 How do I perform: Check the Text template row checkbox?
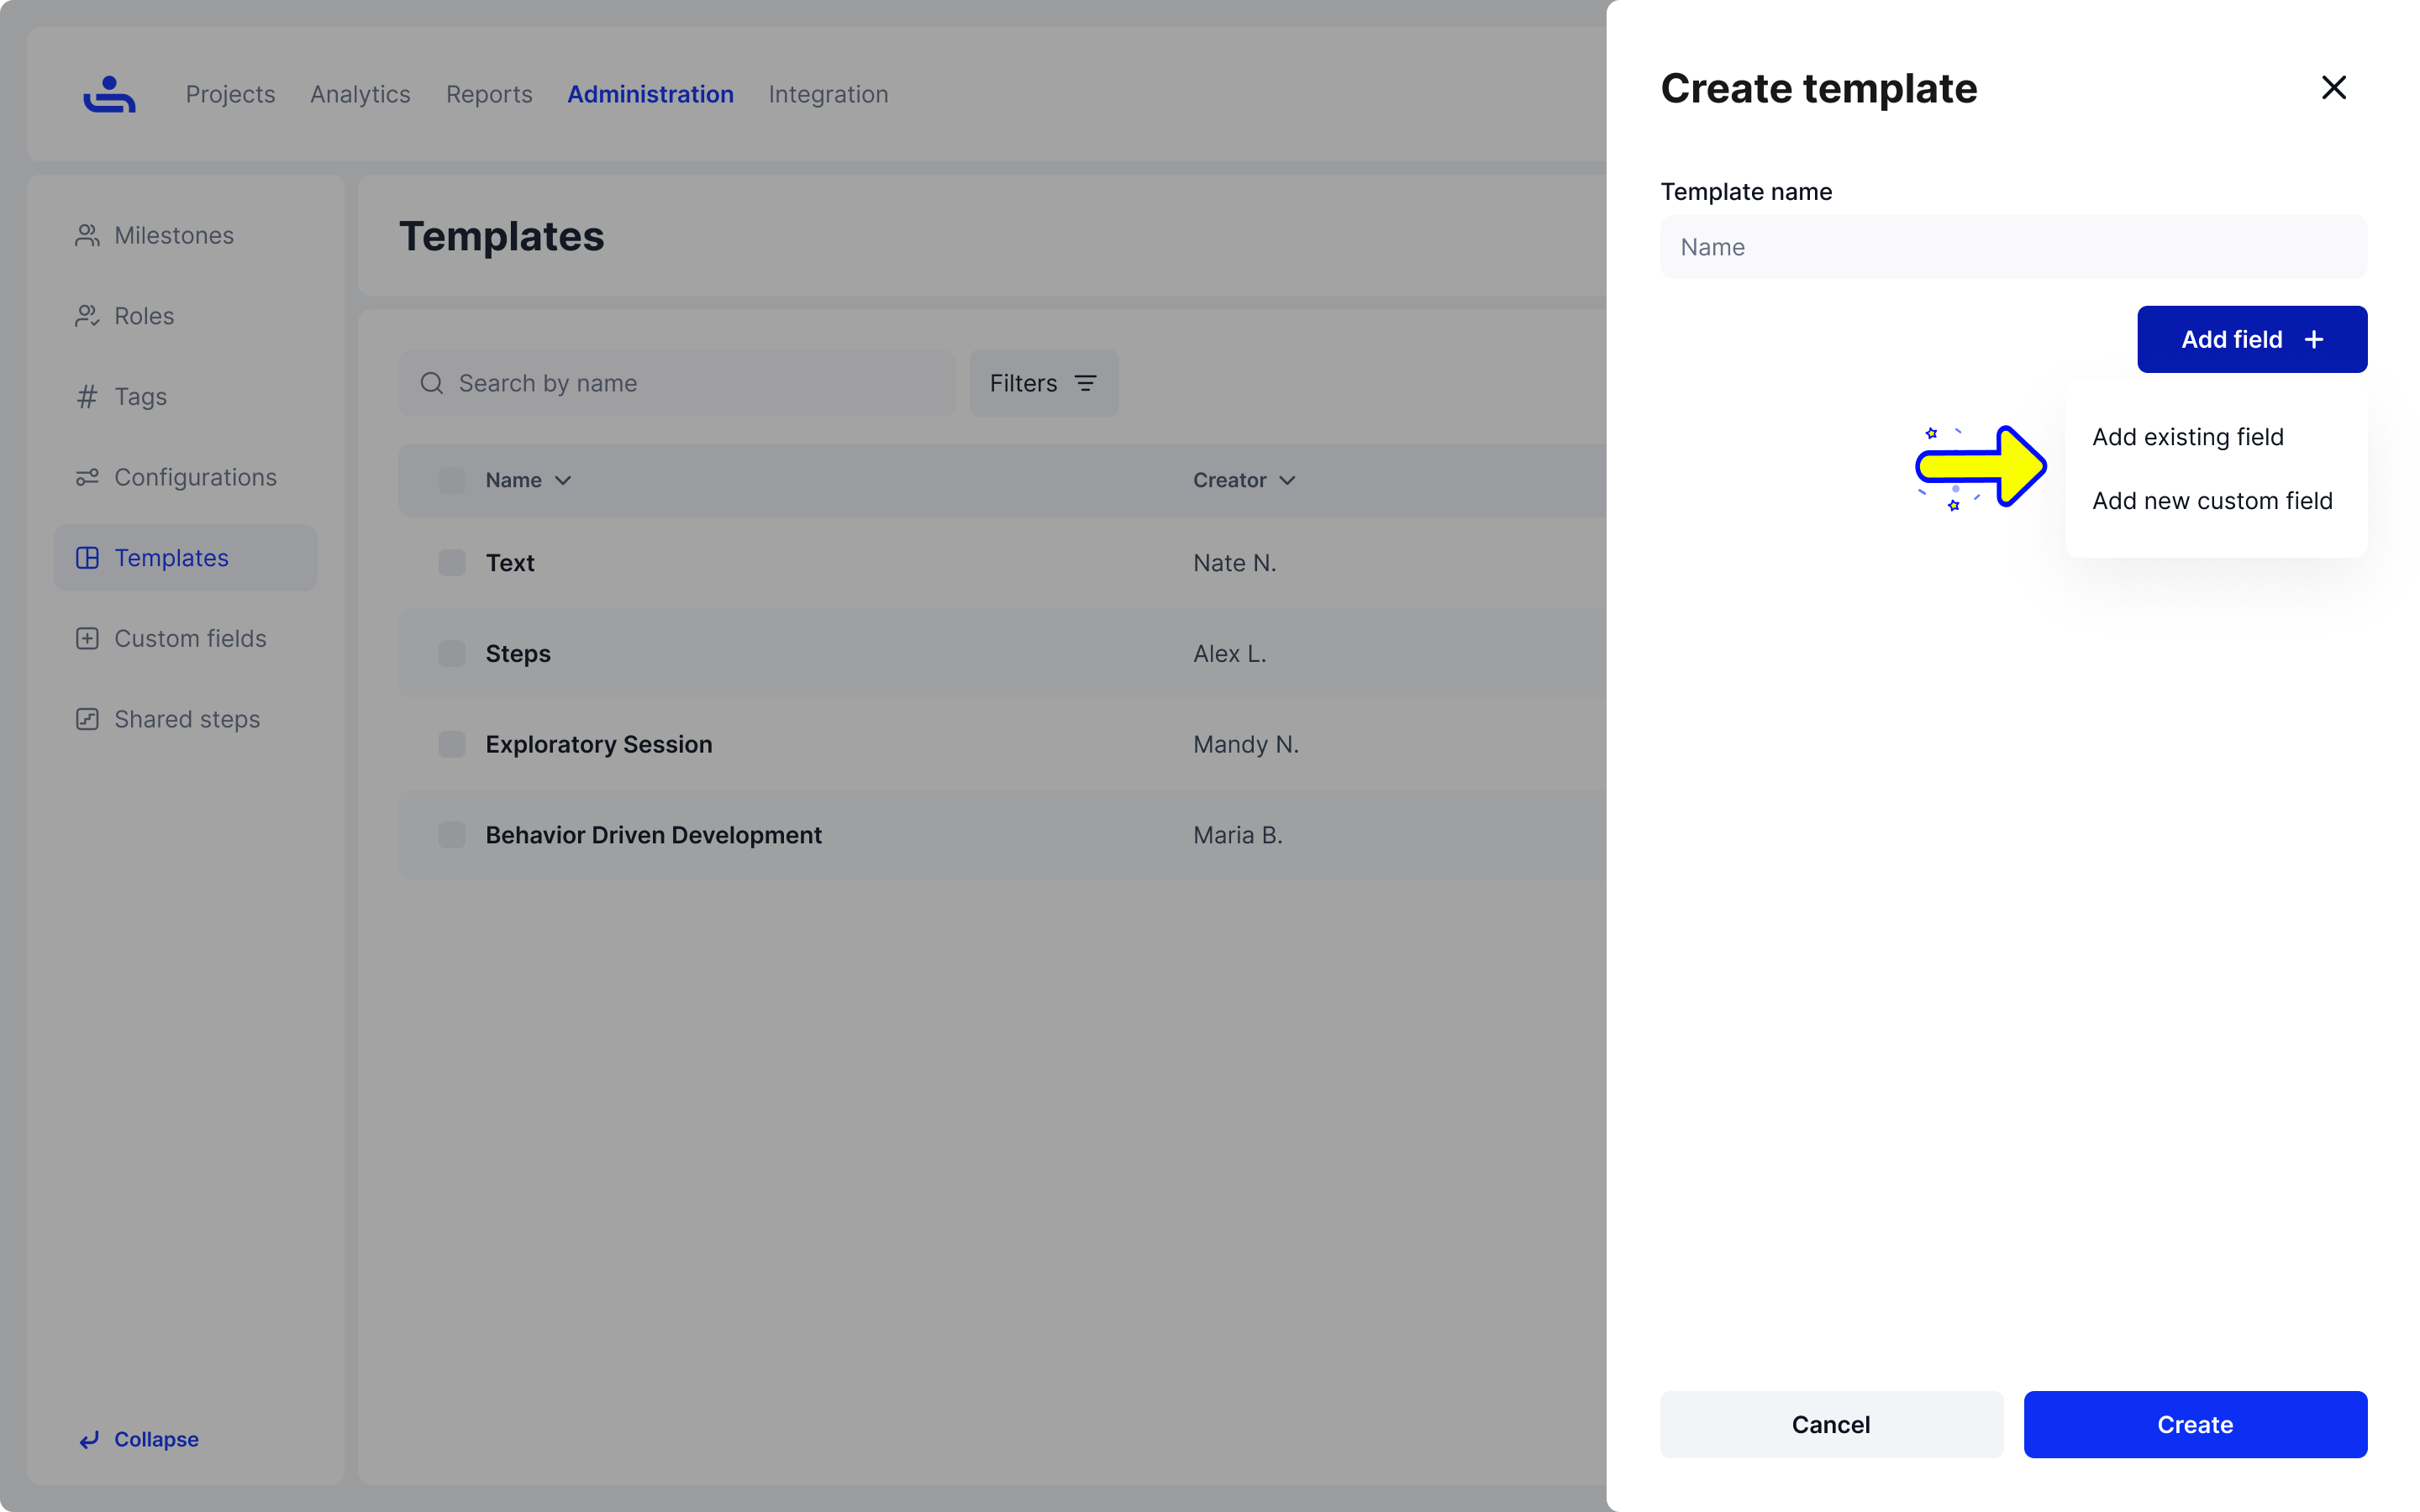tap(452, 563)
